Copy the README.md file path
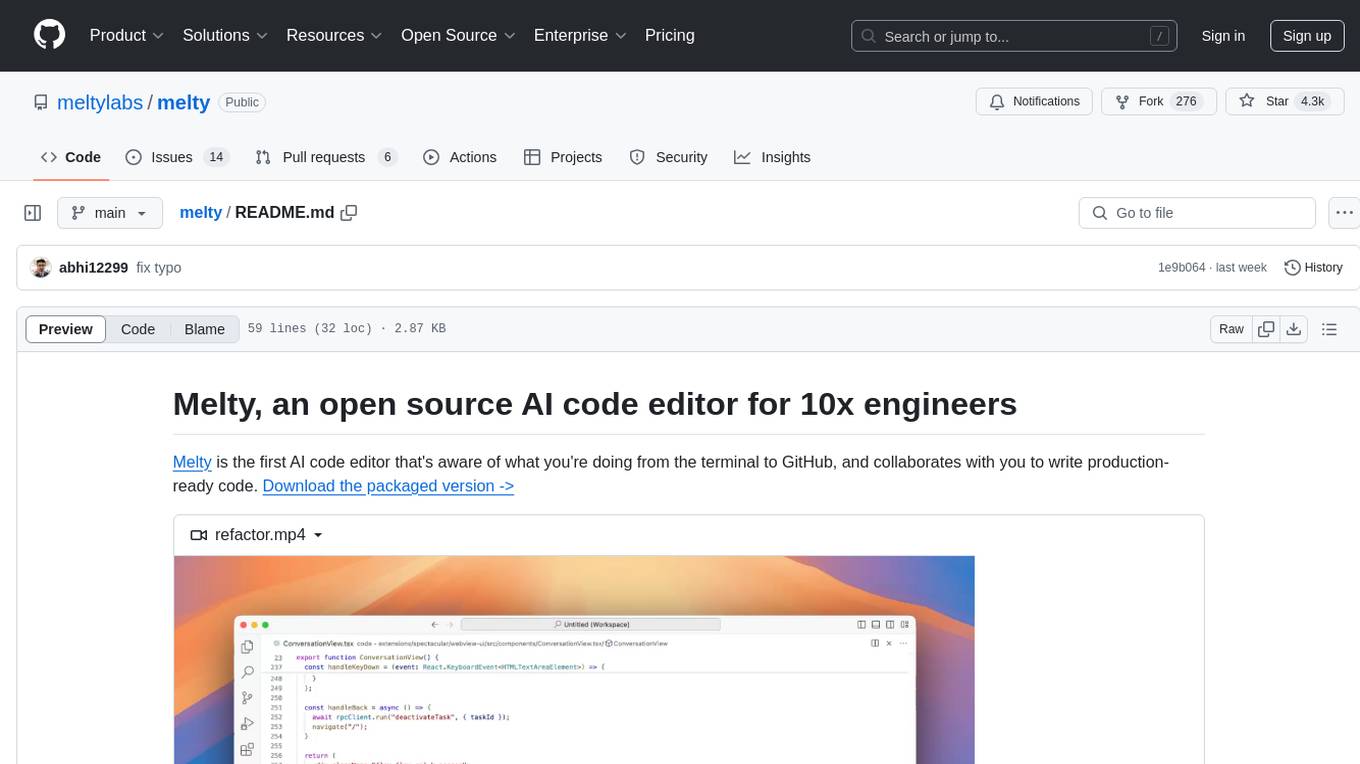Viewport: 1360px width, 764px height. 349,213
